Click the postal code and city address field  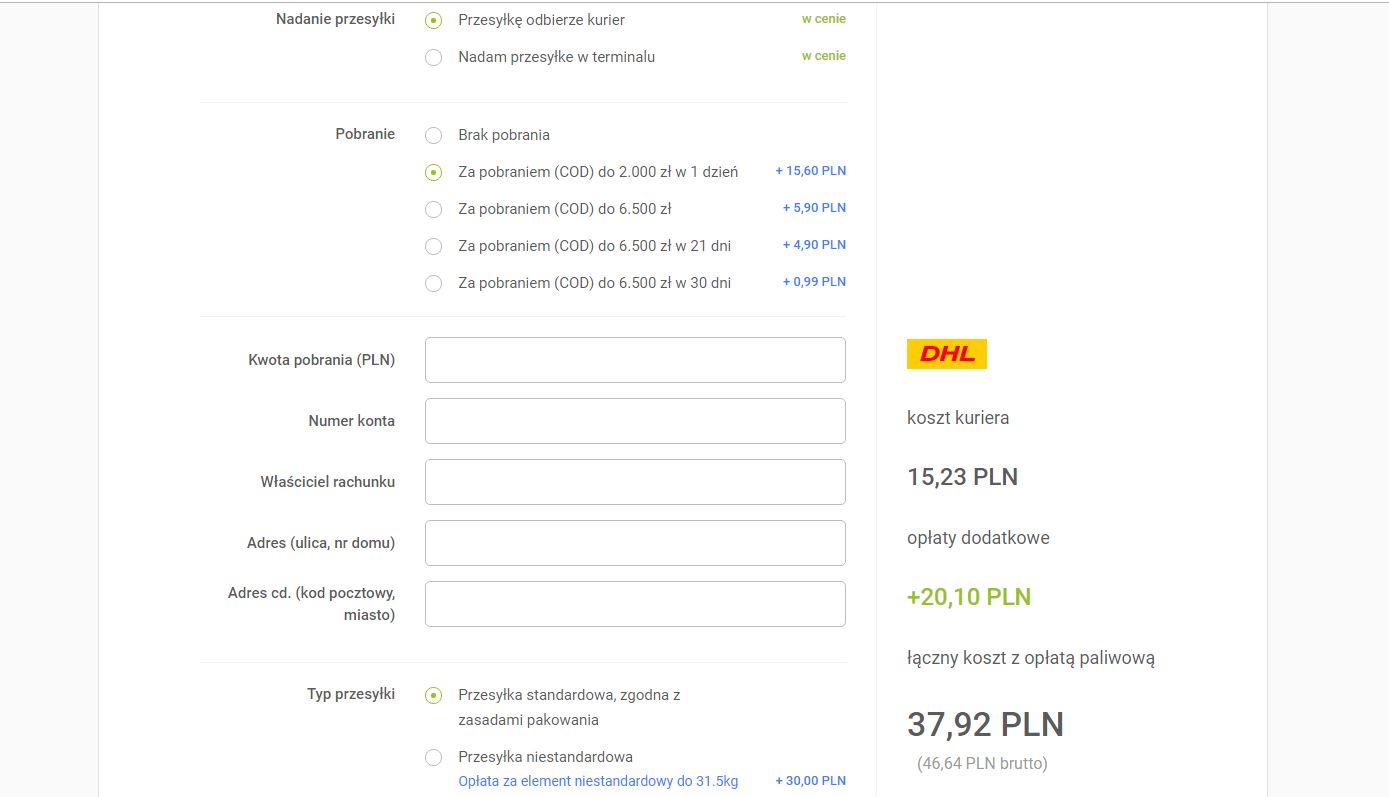[x=635, y=604]
